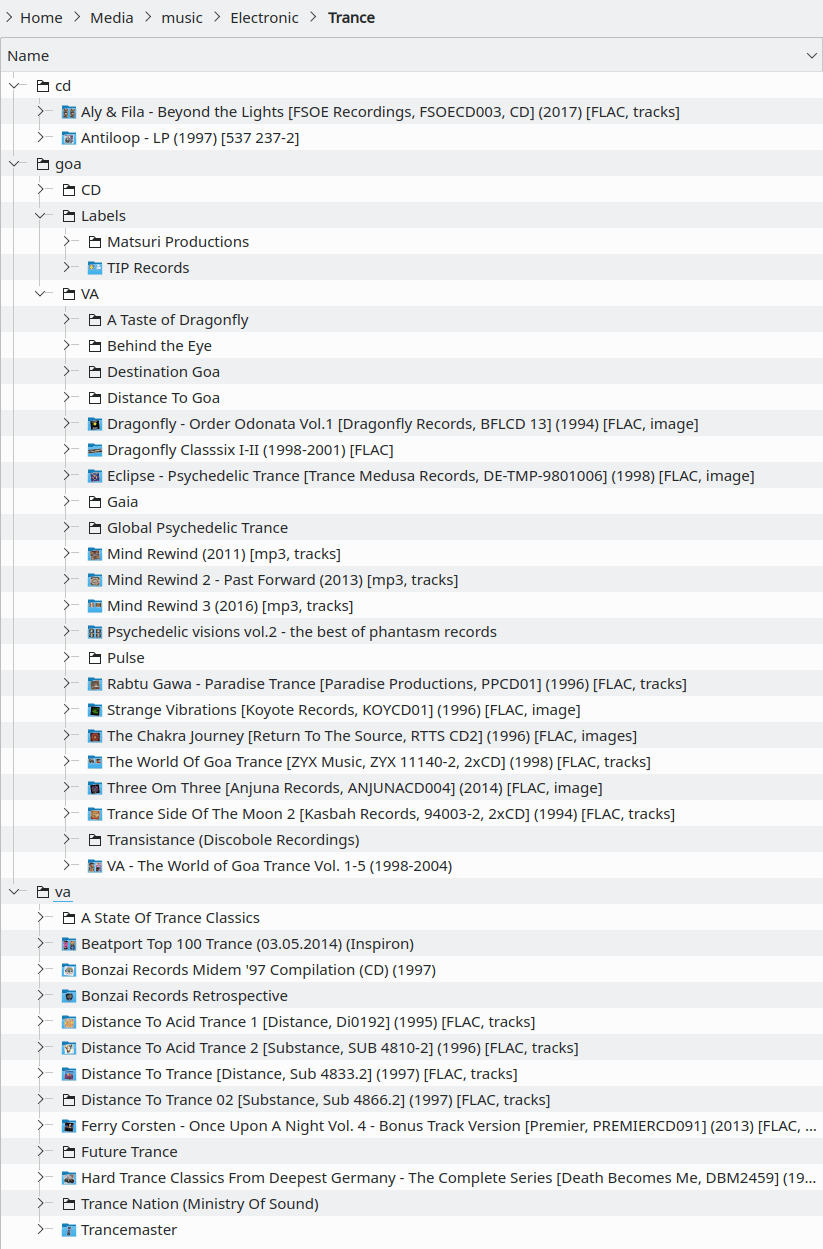Click the Rabtu Gawa cover icon
The height and width of the screenshot is (1249, 823).
[x=95, y=684]
